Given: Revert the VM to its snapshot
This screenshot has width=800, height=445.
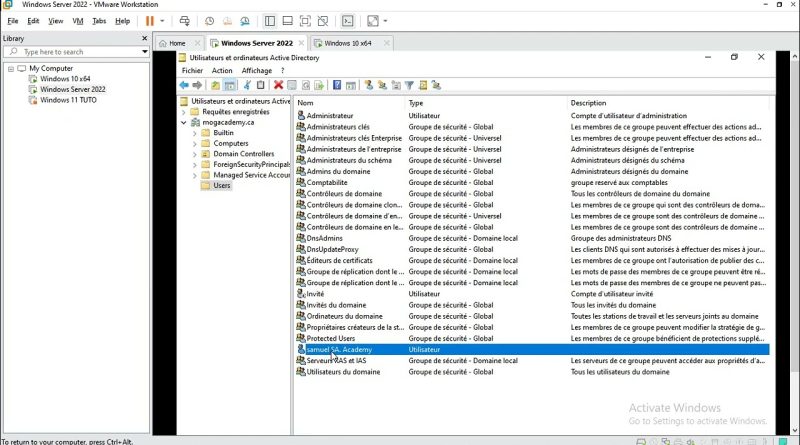Looking at the screenshot, I should click(227, 21).
